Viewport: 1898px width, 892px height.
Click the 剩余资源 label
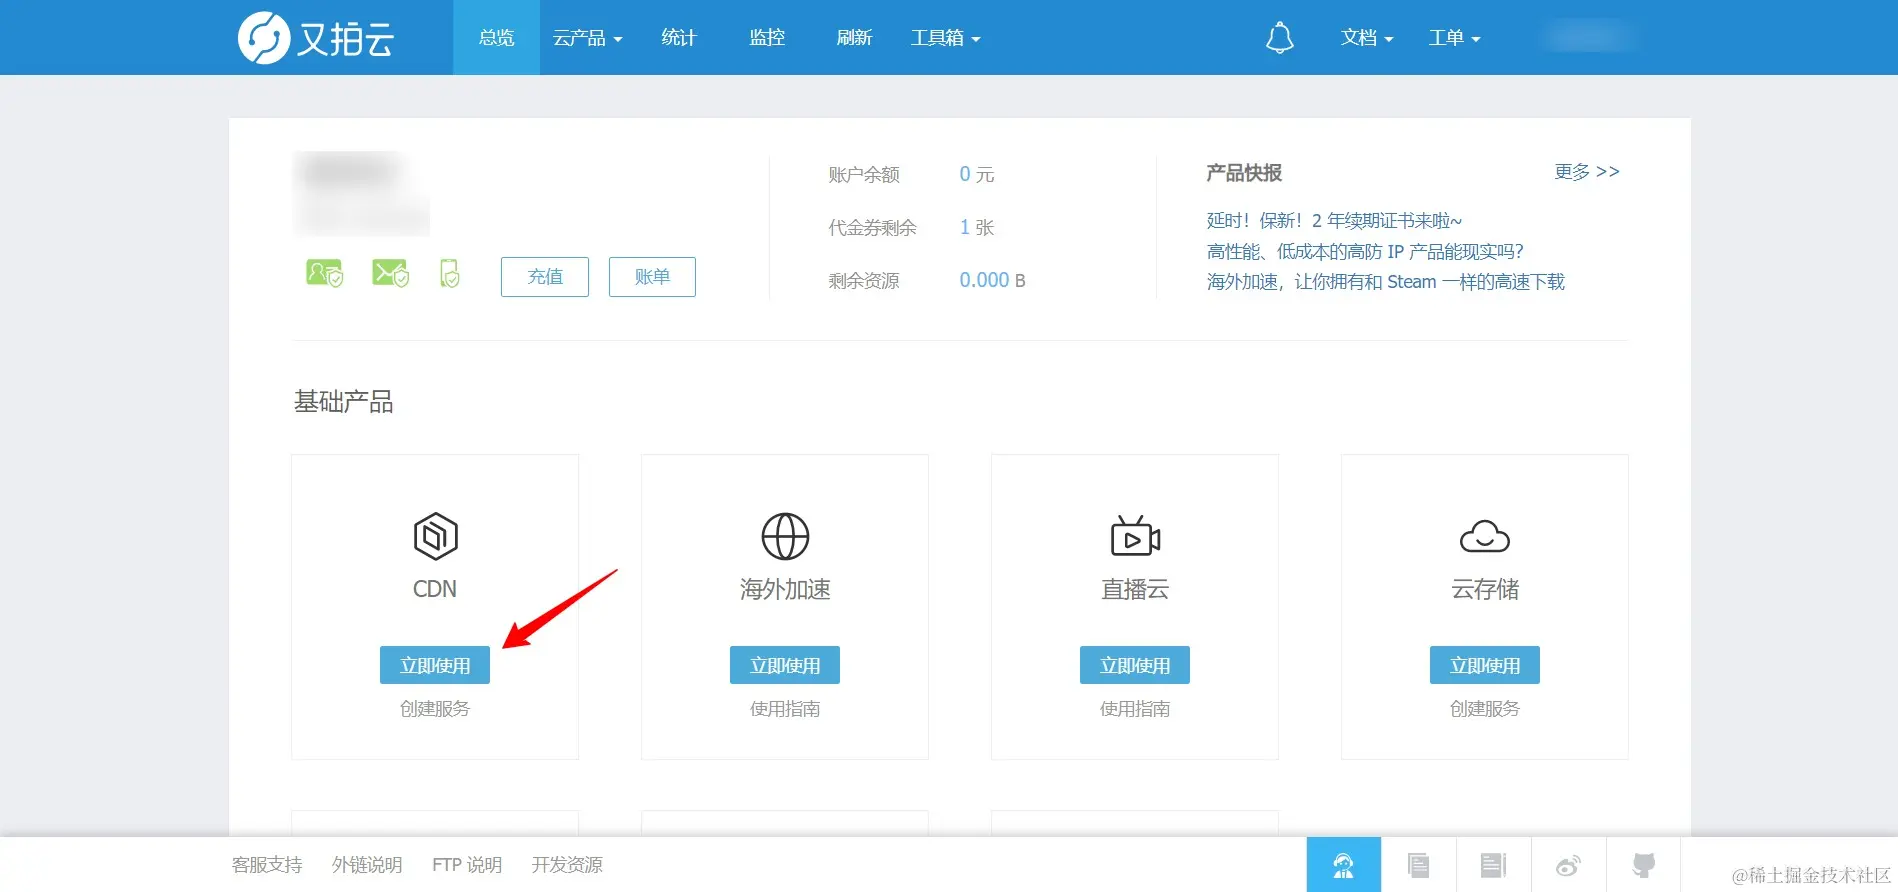click(x=864, y=281)
